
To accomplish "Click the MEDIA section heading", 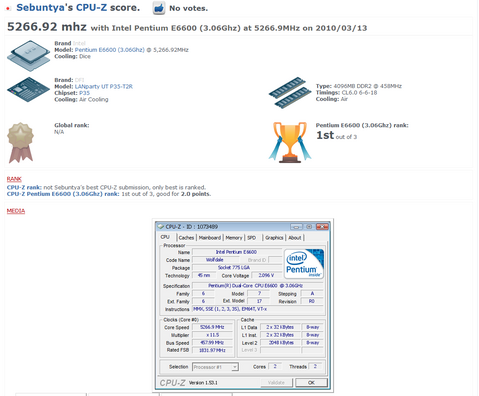I will (16, 211).
